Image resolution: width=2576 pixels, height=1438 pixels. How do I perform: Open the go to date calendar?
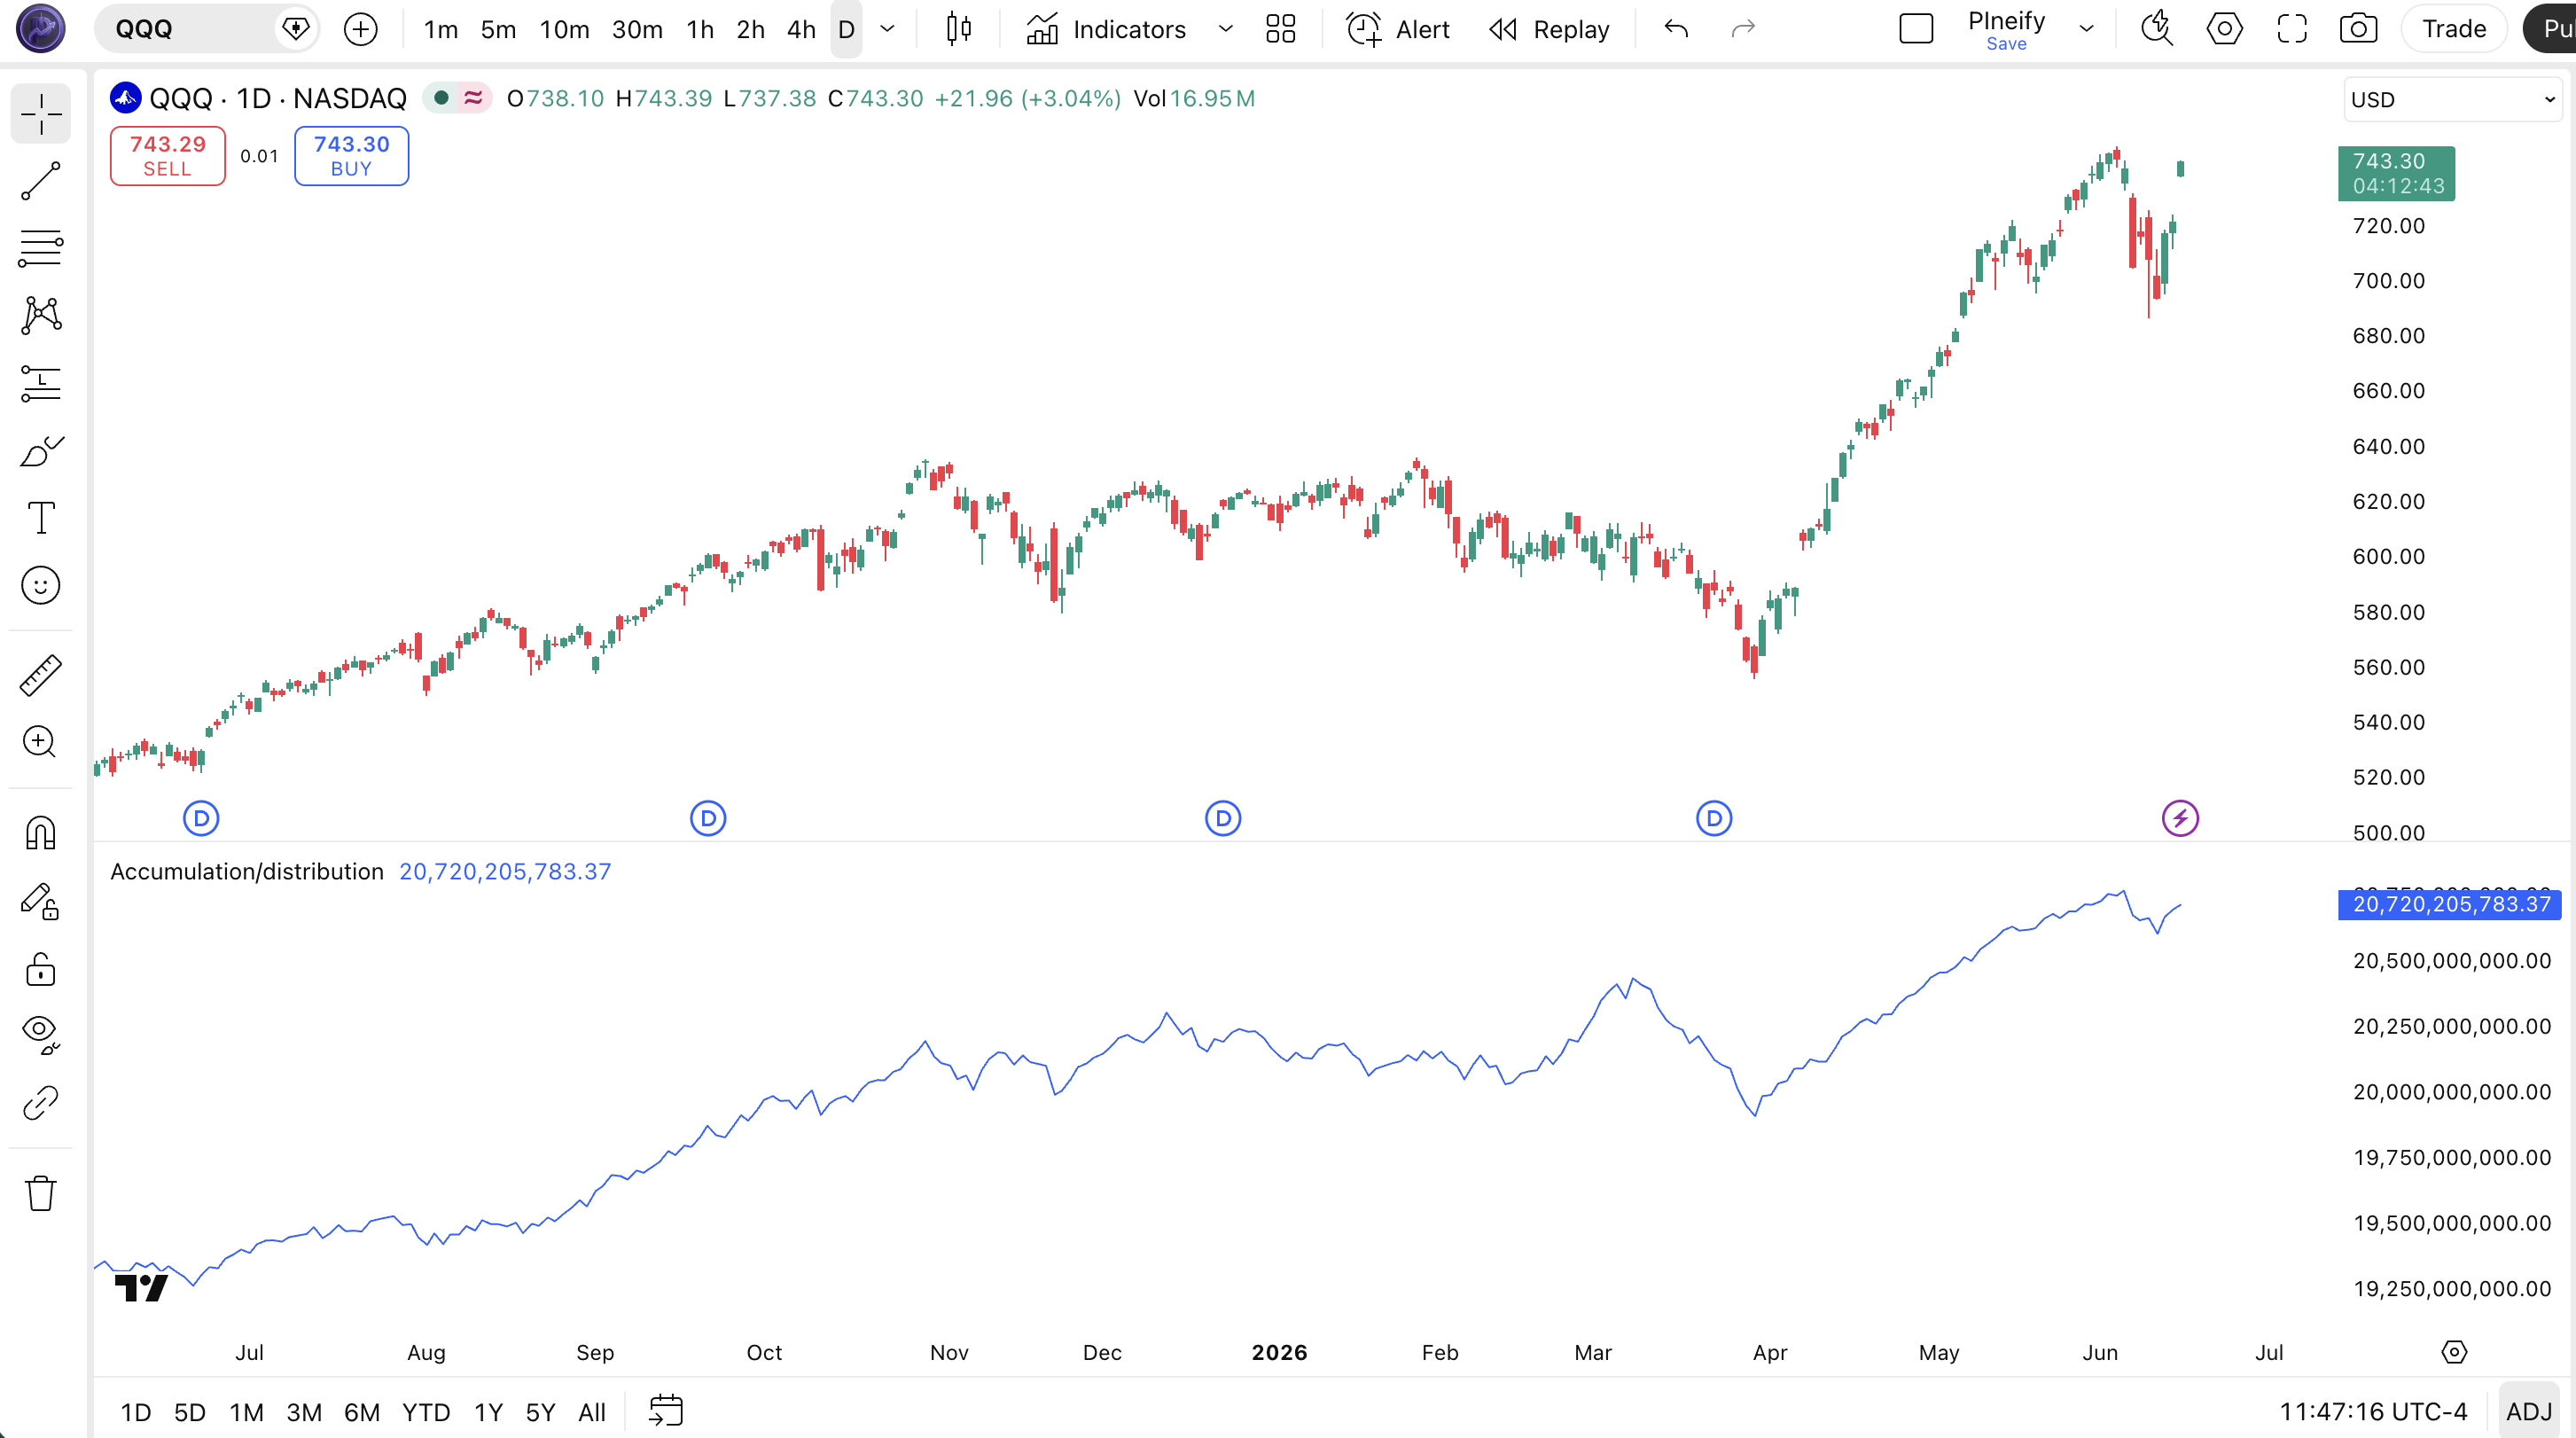[665, 1411]
